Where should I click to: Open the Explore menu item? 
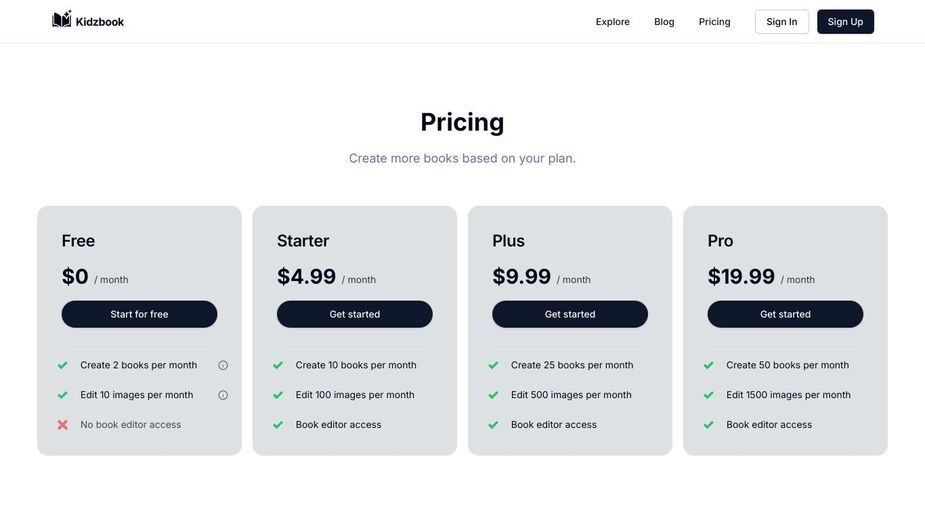[612, 22]
